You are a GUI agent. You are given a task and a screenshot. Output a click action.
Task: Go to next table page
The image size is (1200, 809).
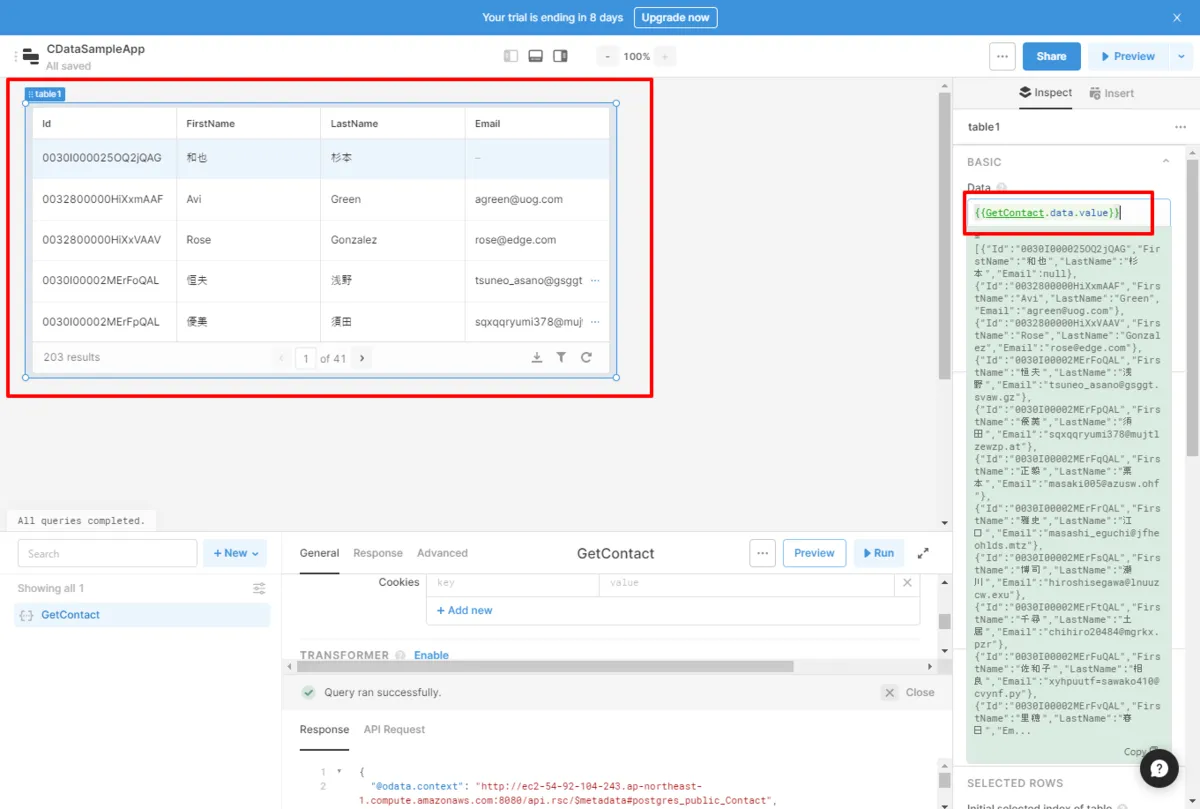click(x=362, y=358)
